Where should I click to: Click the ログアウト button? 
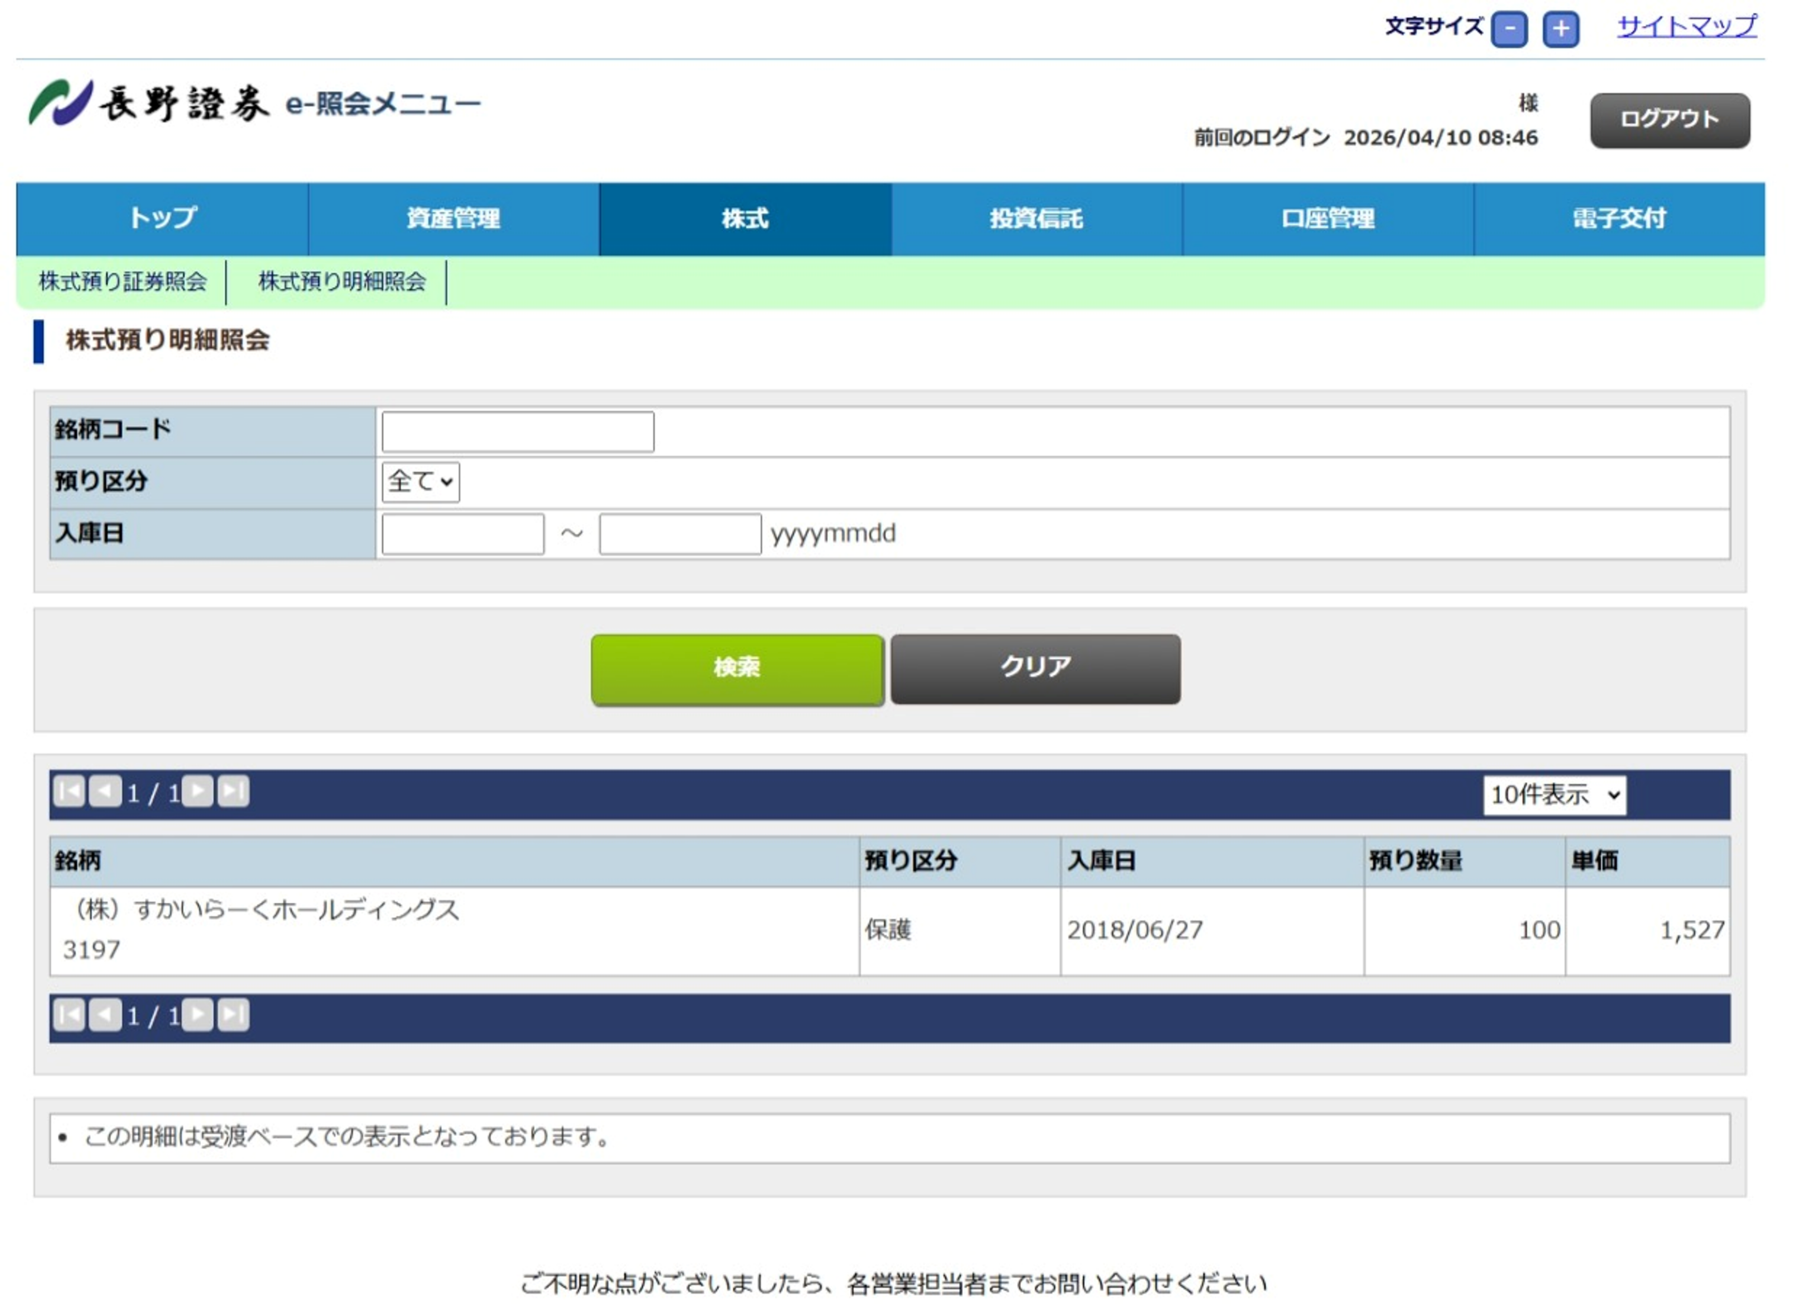(x=1670, y=120)
